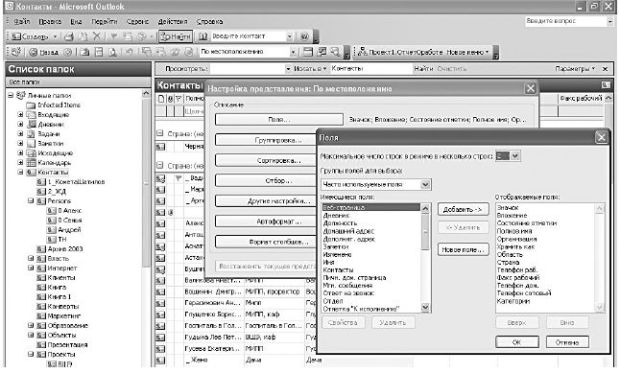Click the second icon right of the view dropdown
This screenshot has width=620, height=373.
(322, 52)
